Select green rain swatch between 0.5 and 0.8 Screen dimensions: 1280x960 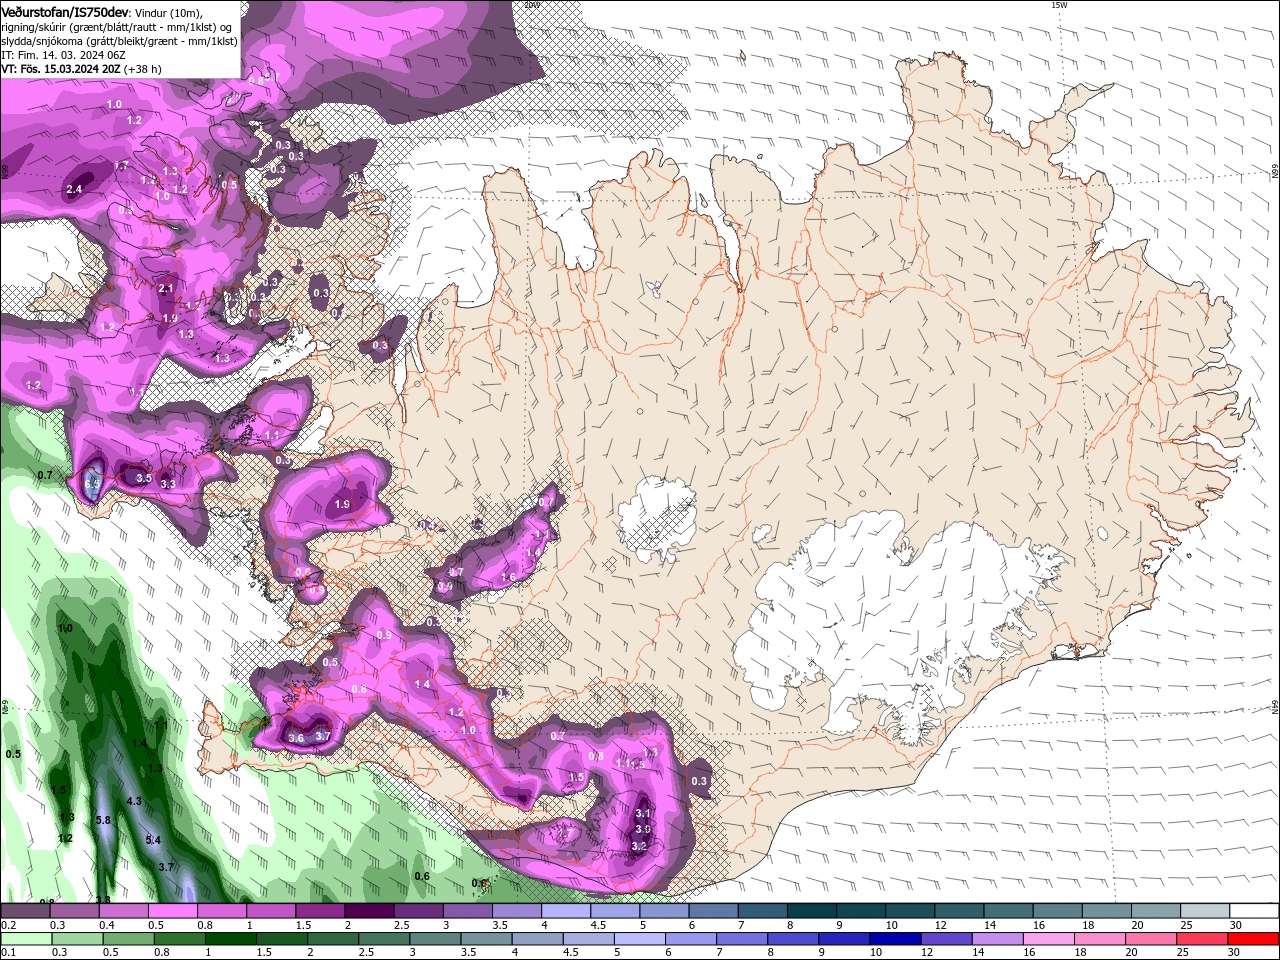point(128,939)
